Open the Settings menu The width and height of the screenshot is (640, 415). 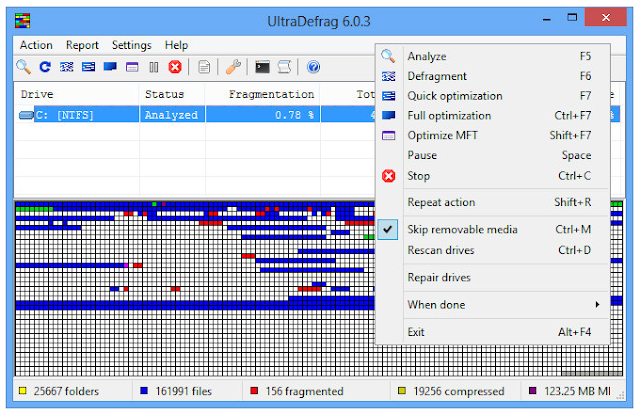coord(131,45)
